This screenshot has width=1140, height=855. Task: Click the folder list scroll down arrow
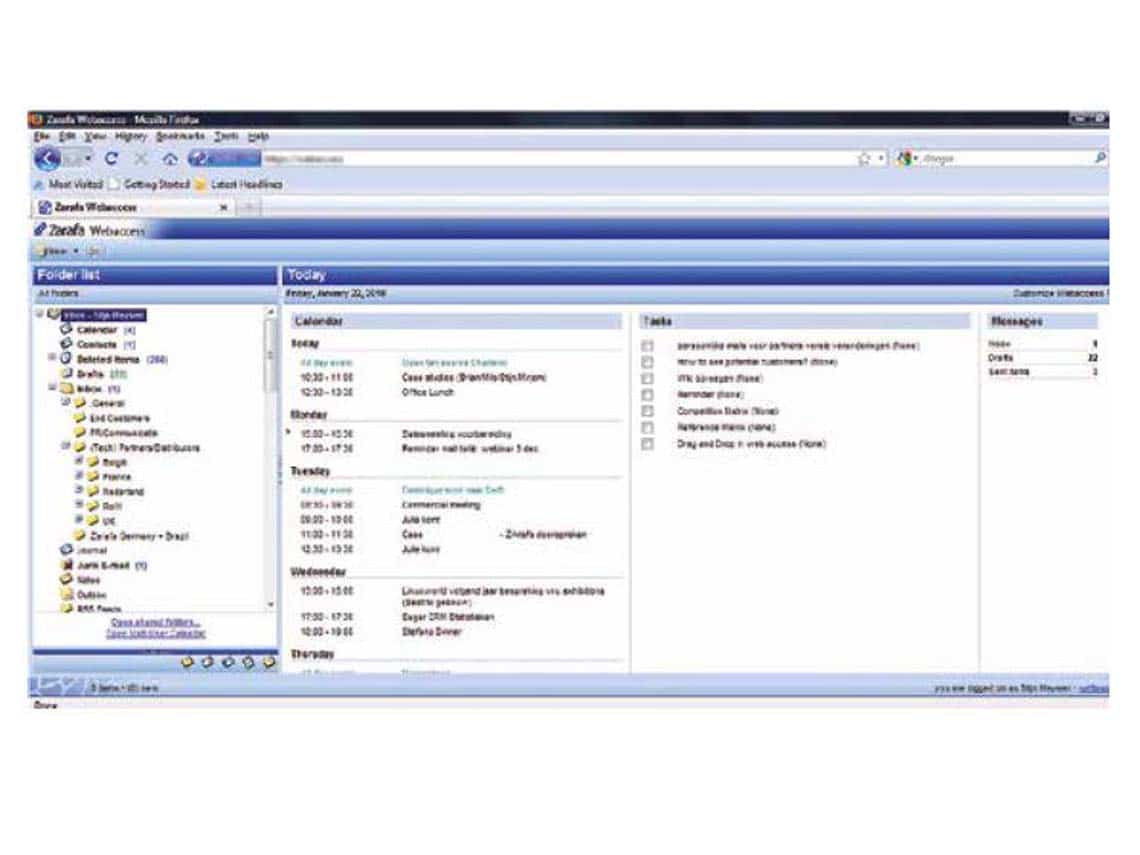[x=270, y=605]
